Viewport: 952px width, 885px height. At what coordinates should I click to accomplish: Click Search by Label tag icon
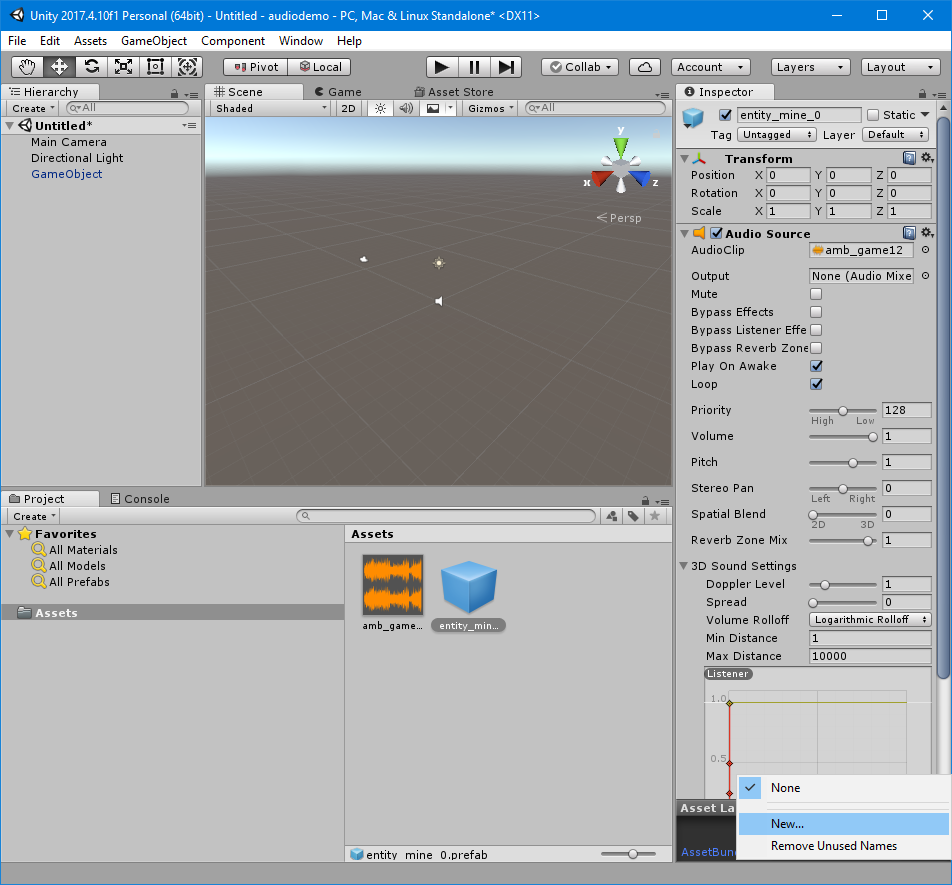633,516
